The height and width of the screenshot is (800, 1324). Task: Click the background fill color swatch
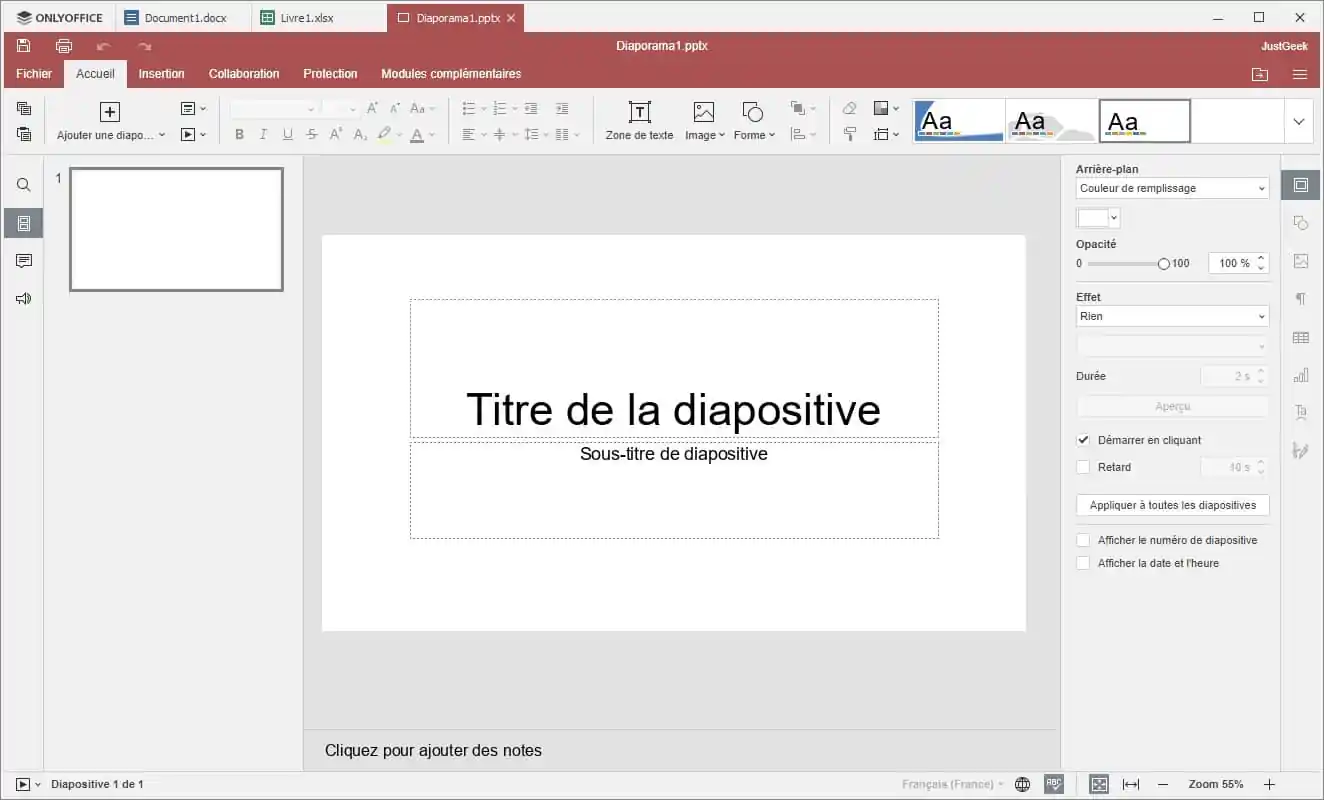1098,218
